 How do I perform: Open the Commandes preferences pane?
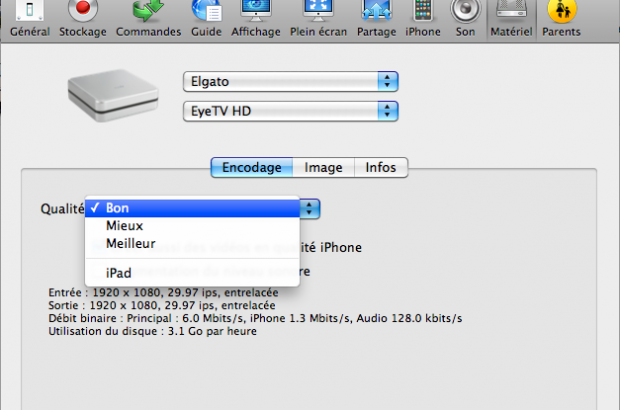[148, 16]
